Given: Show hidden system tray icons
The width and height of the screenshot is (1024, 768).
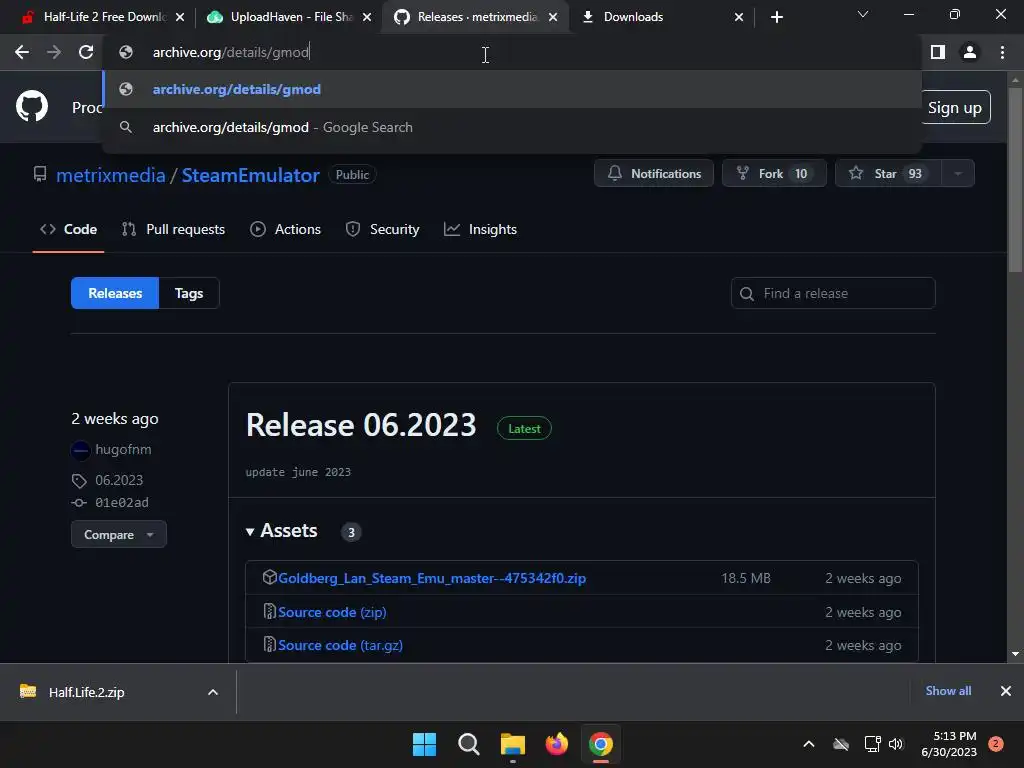Looking at the screenshot, I should (808, 744).
